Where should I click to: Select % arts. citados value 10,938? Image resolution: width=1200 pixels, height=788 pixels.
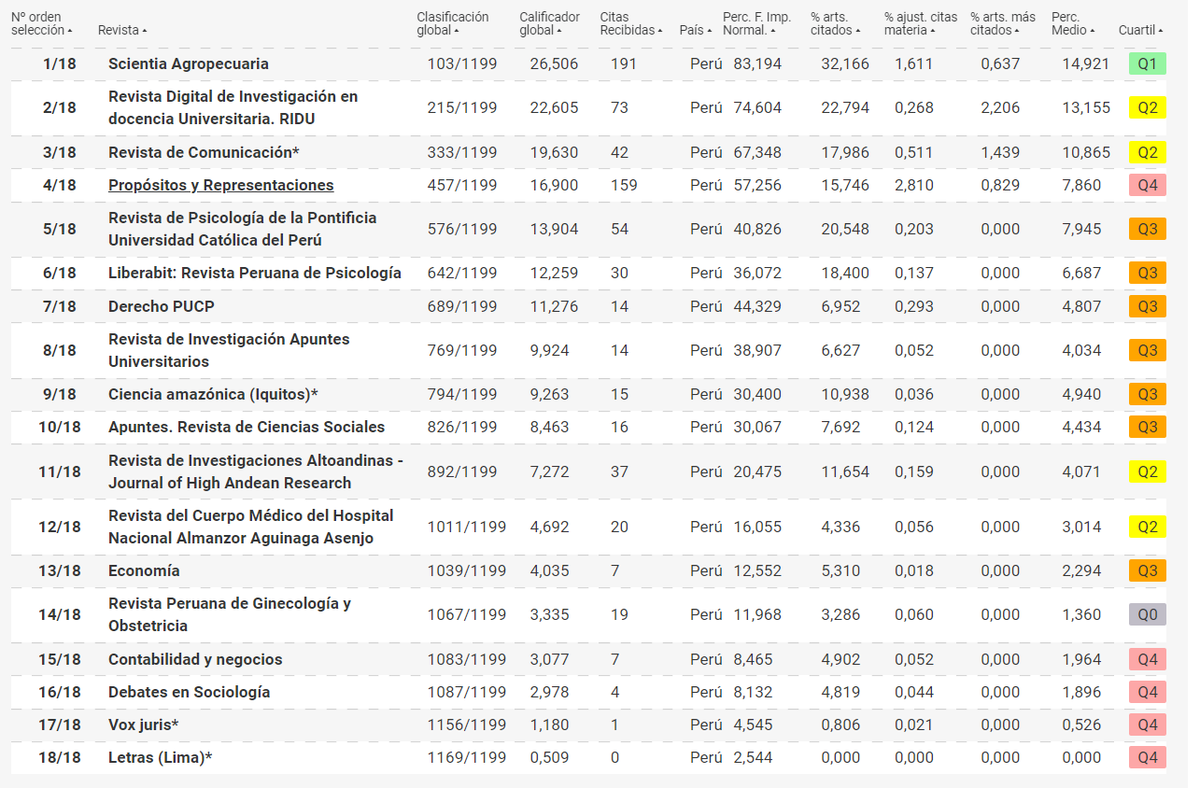point(845,394)
